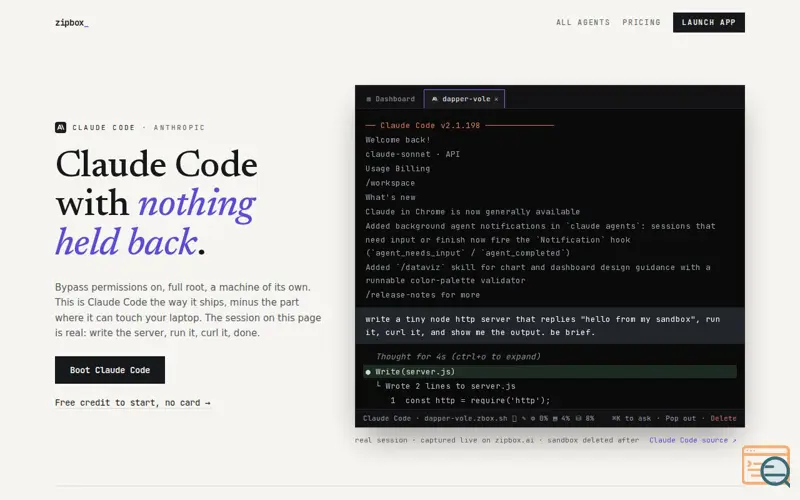This screenshot has width=800, height=500.
Task: Click the dapper-vole.zbox.sh hostname
Action: (465, 418)
